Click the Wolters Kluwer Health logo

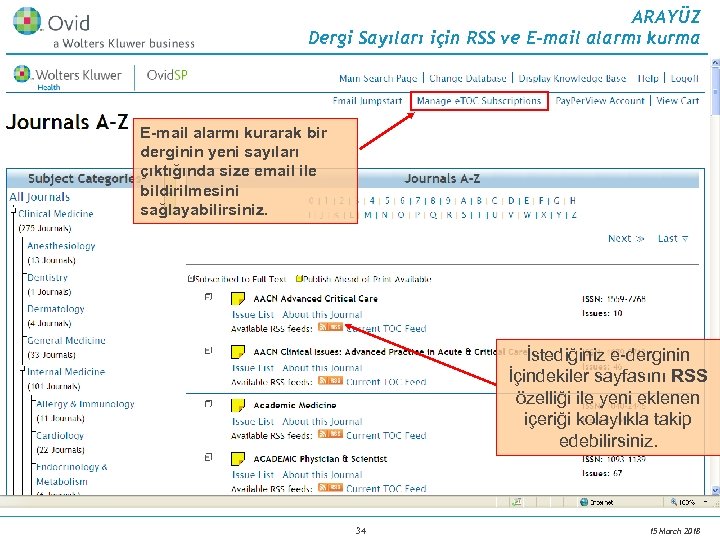click(68, 77)
